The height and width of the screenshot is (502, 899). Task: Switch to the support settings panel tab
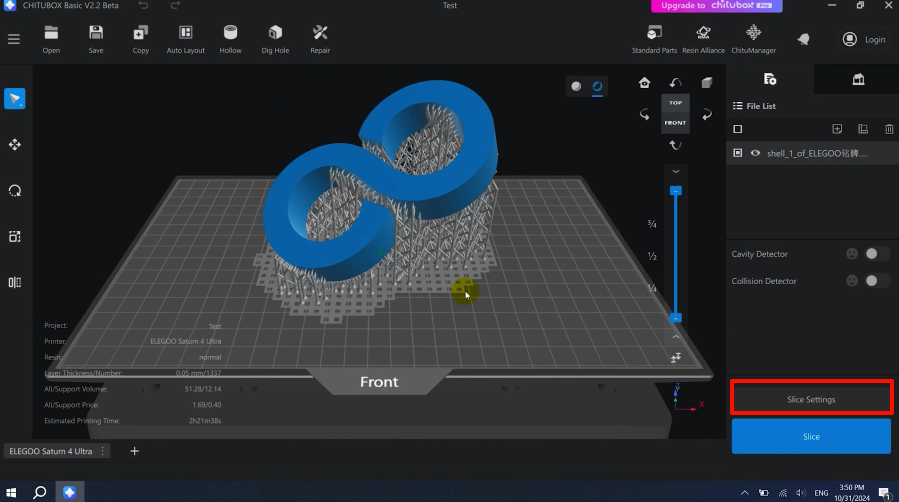[x=857, y=79]
